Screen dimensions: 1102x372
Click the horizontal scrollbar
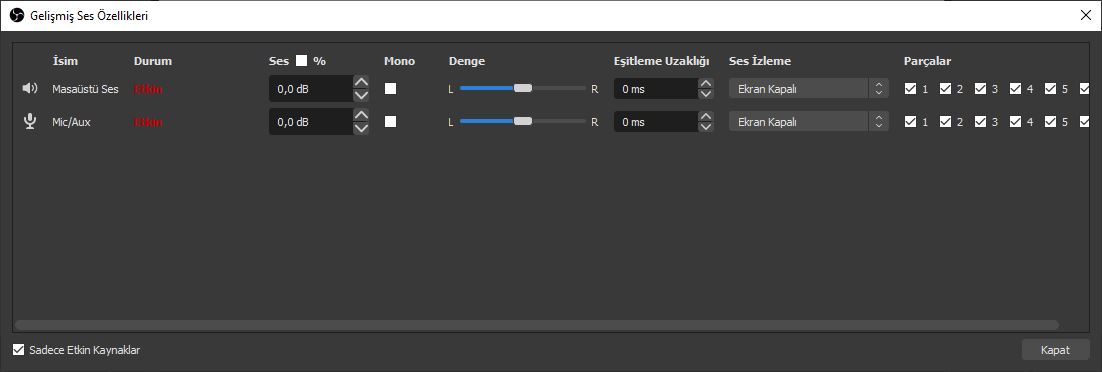pyautogui.click(x=536, y=325)
